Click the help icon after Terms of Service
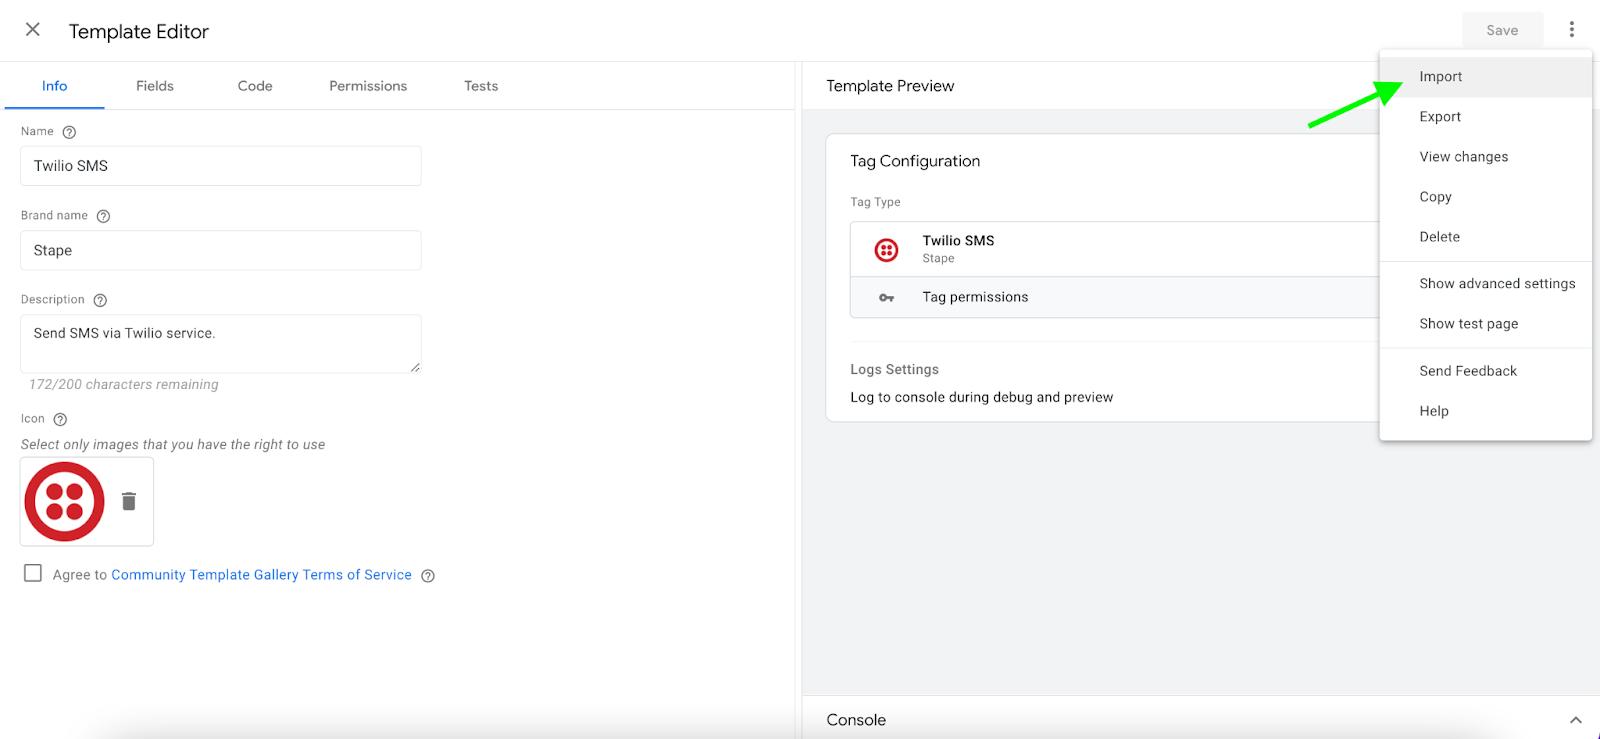Screen dimensions: 1600x739 click(428, 576)
